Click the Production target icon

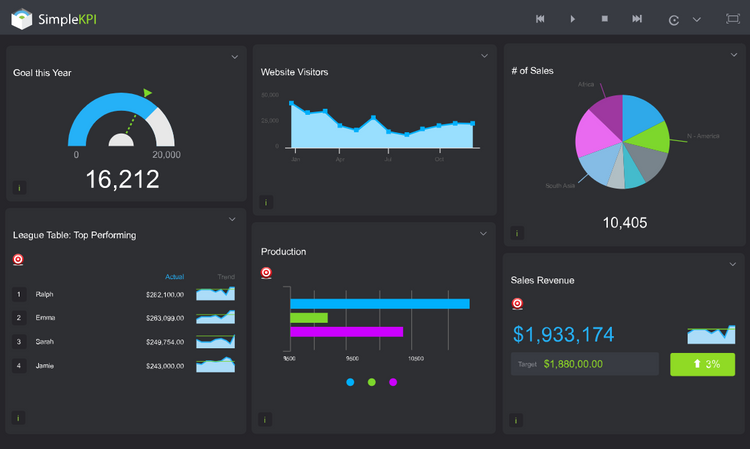point(266,273)
